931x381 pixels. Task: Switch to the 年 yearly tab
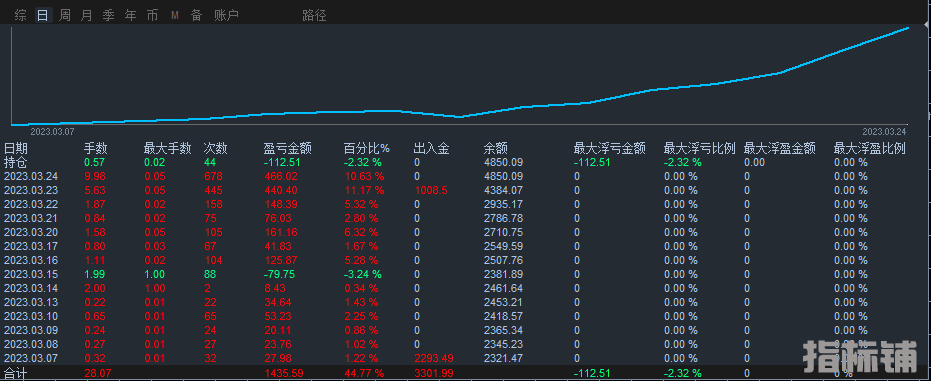pyautogui.click(x=131, y=15)
